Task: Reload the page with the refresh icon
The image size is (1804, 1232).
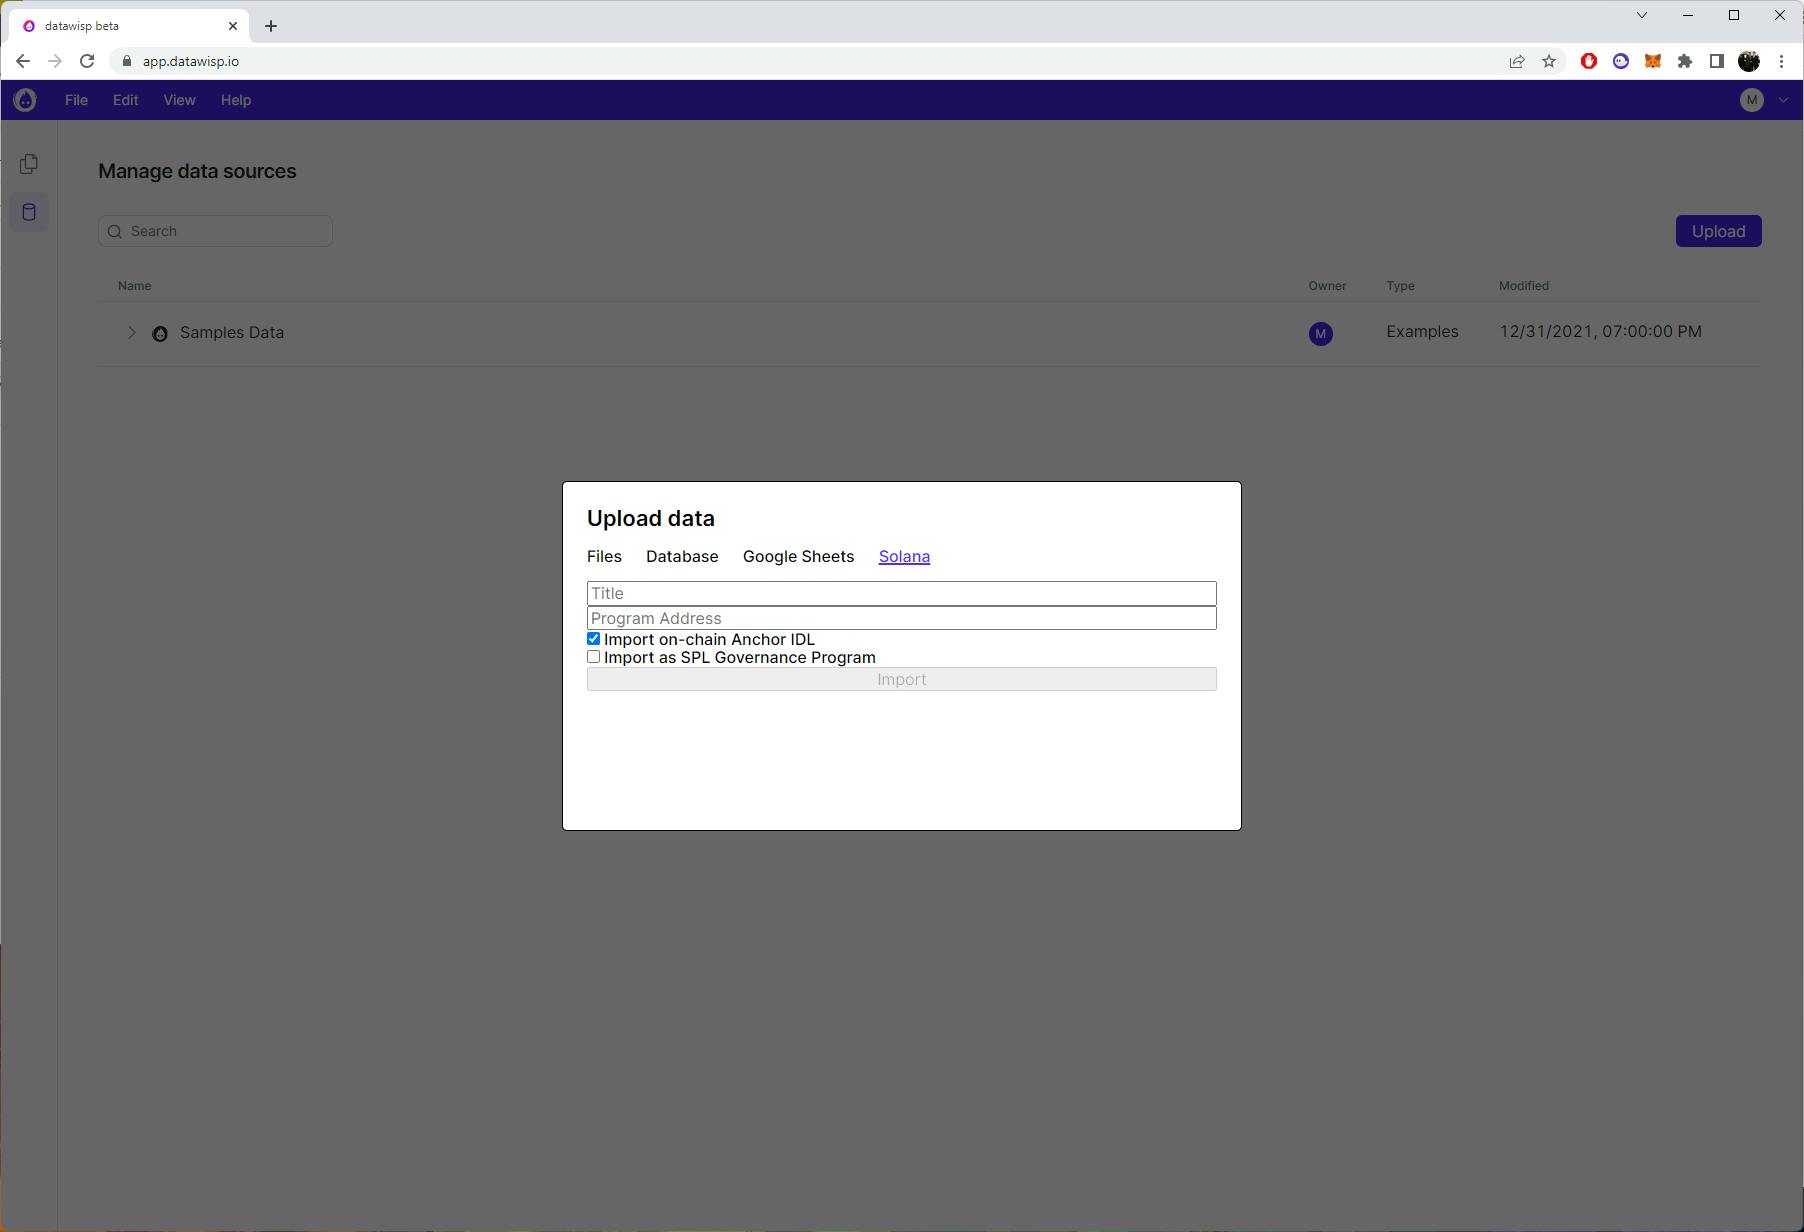Action: pos(87,61)
